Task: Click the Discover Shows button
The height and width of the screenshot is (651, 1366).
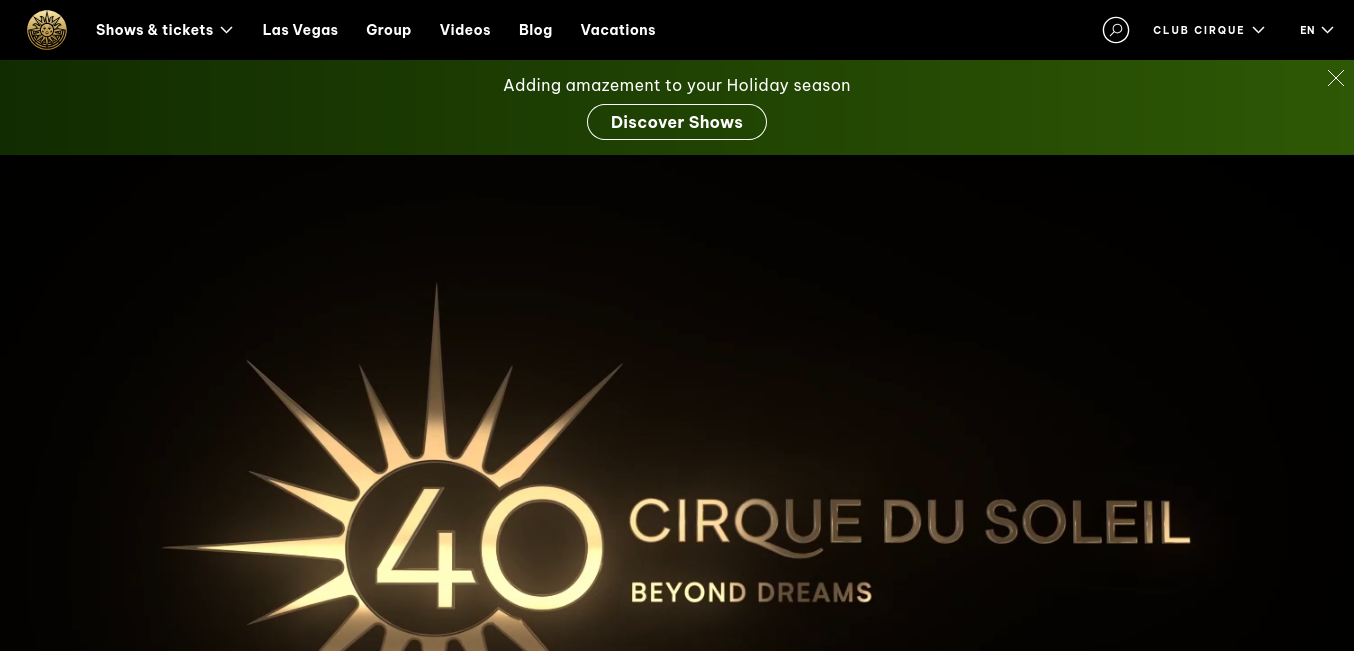Action: click(x=677, y=122)
